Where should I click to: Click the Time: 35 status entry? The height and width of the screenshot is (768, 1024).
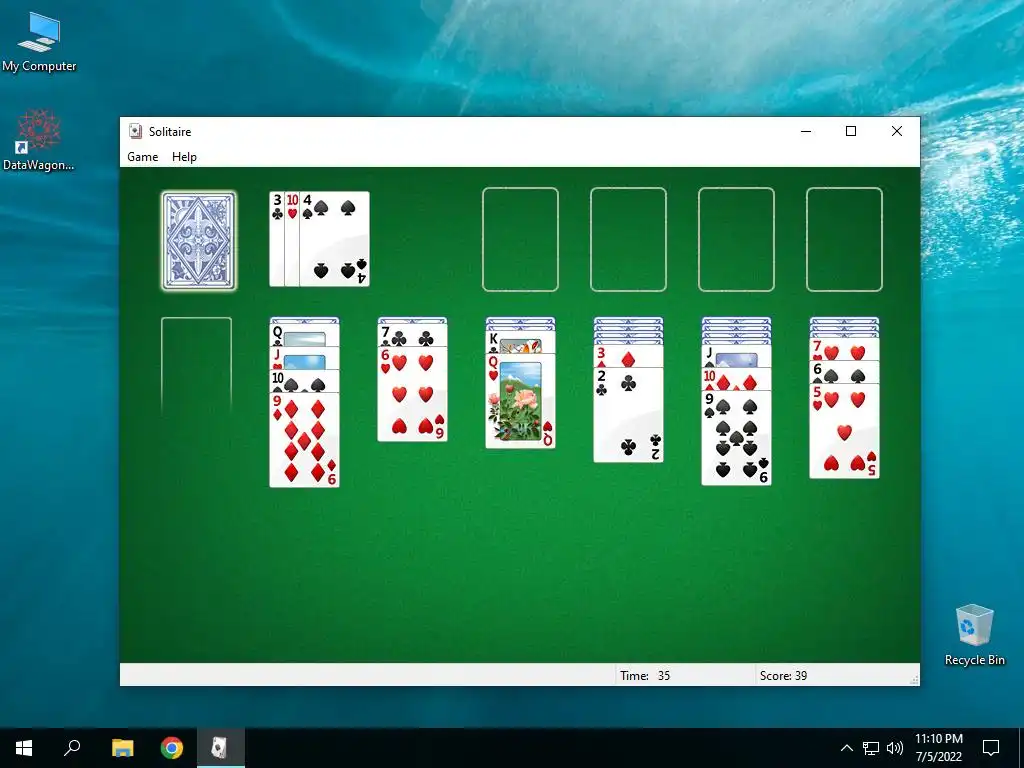coord(645,676)
